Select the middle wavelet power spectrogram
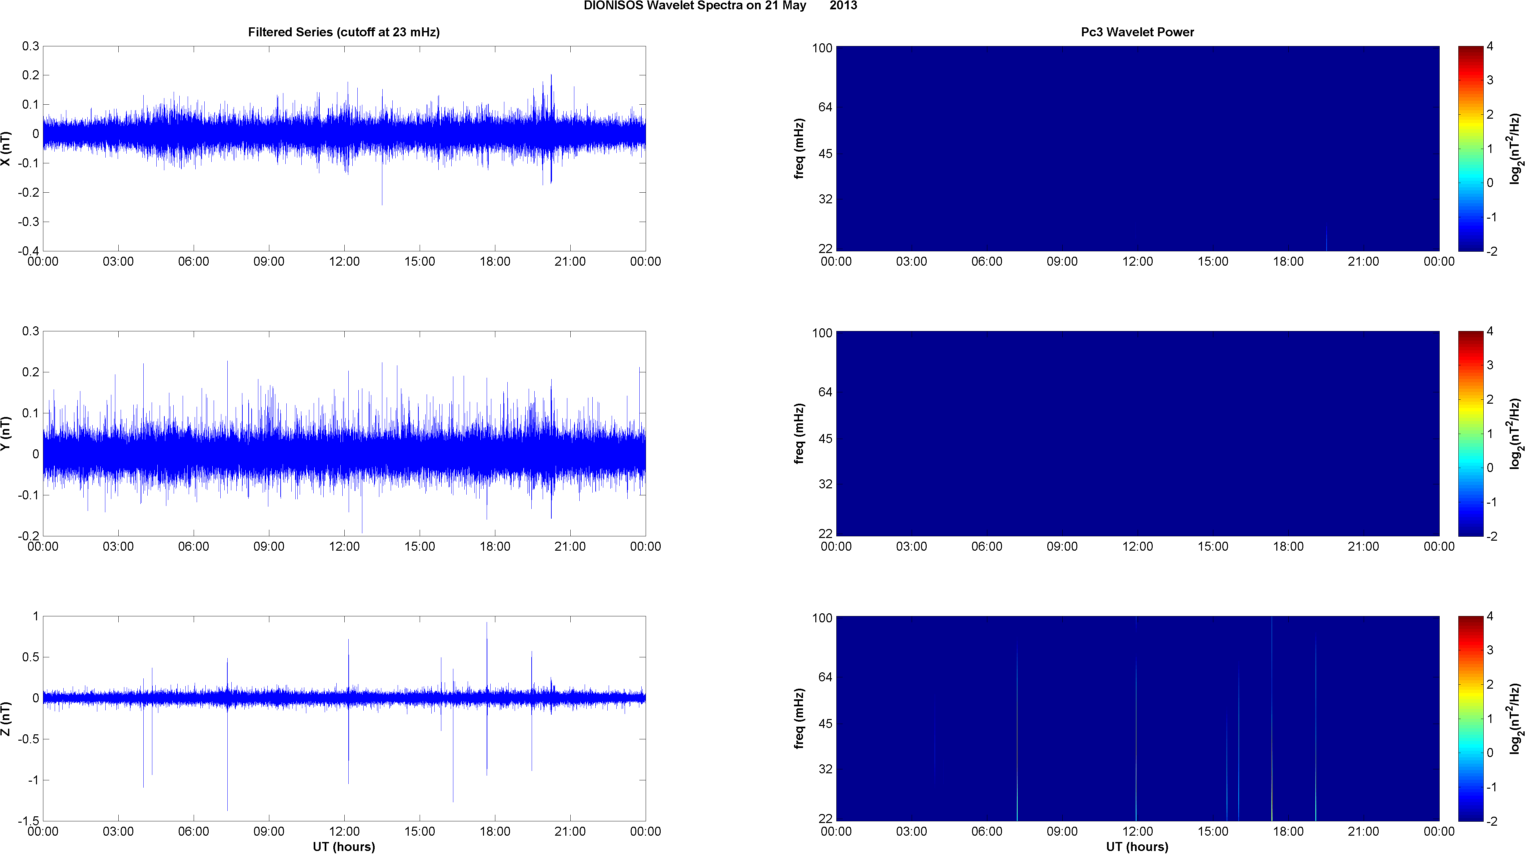 click(1138, 434)
